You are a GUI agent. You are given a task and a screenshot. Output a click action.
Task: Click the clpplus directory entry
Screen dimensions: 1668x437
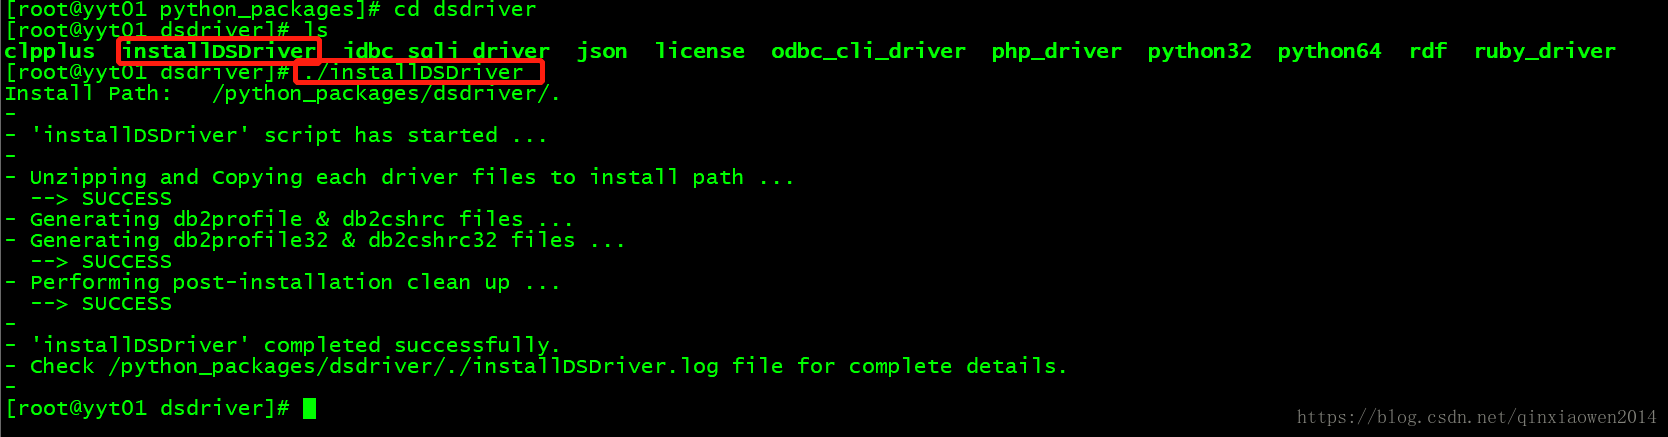click(50, 51)
